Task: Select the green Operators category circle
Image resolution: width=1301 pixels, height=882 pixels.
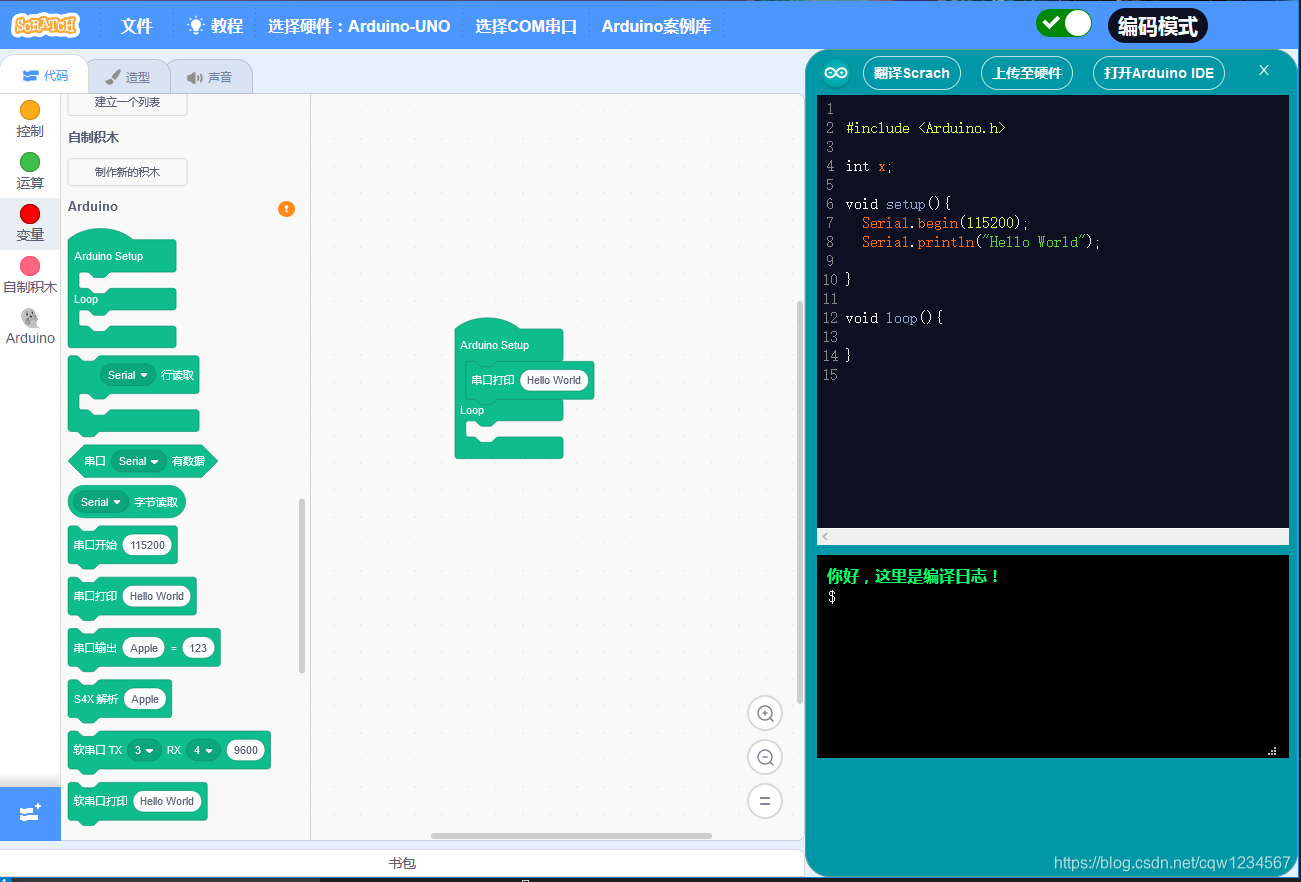Action: (x=30, y=162)
